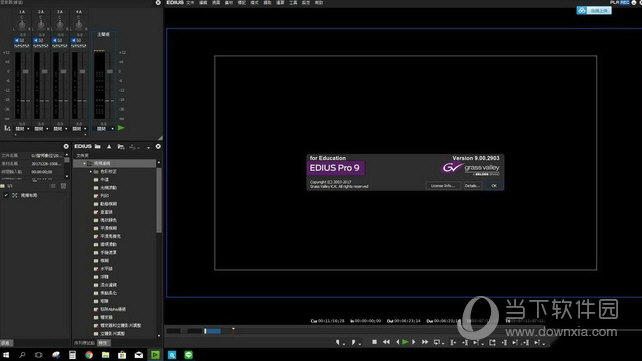
Task: Mute channel 2A with speaker button
Action: 36,41
